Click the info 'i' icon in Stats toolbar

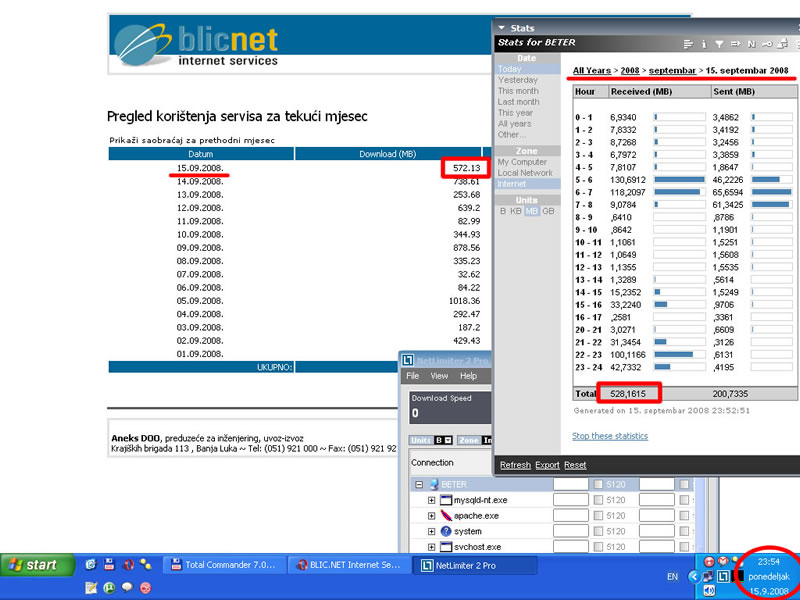[704, 44]
